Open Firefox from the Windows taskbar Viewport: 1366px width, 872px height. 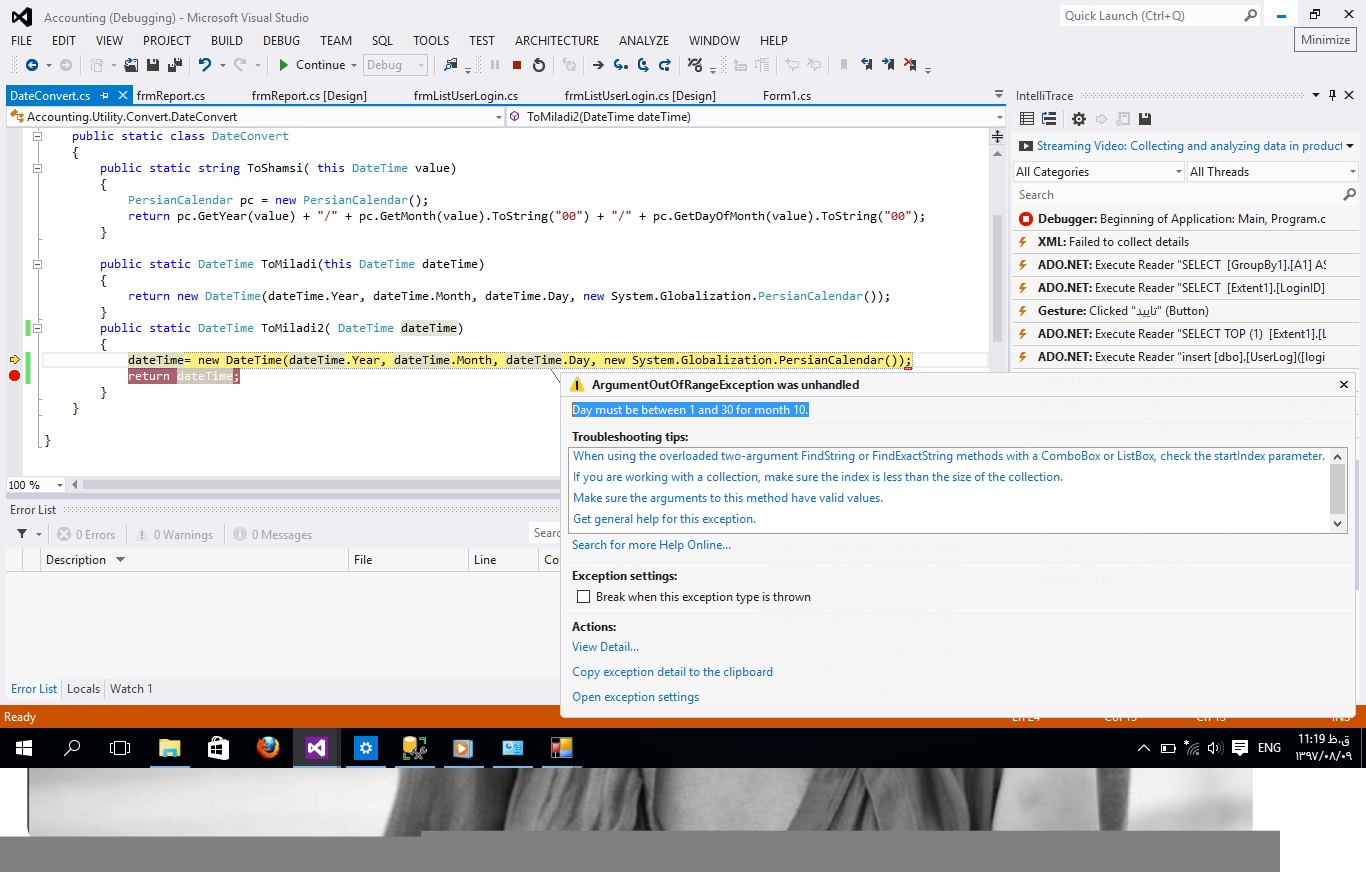(268, 747)
